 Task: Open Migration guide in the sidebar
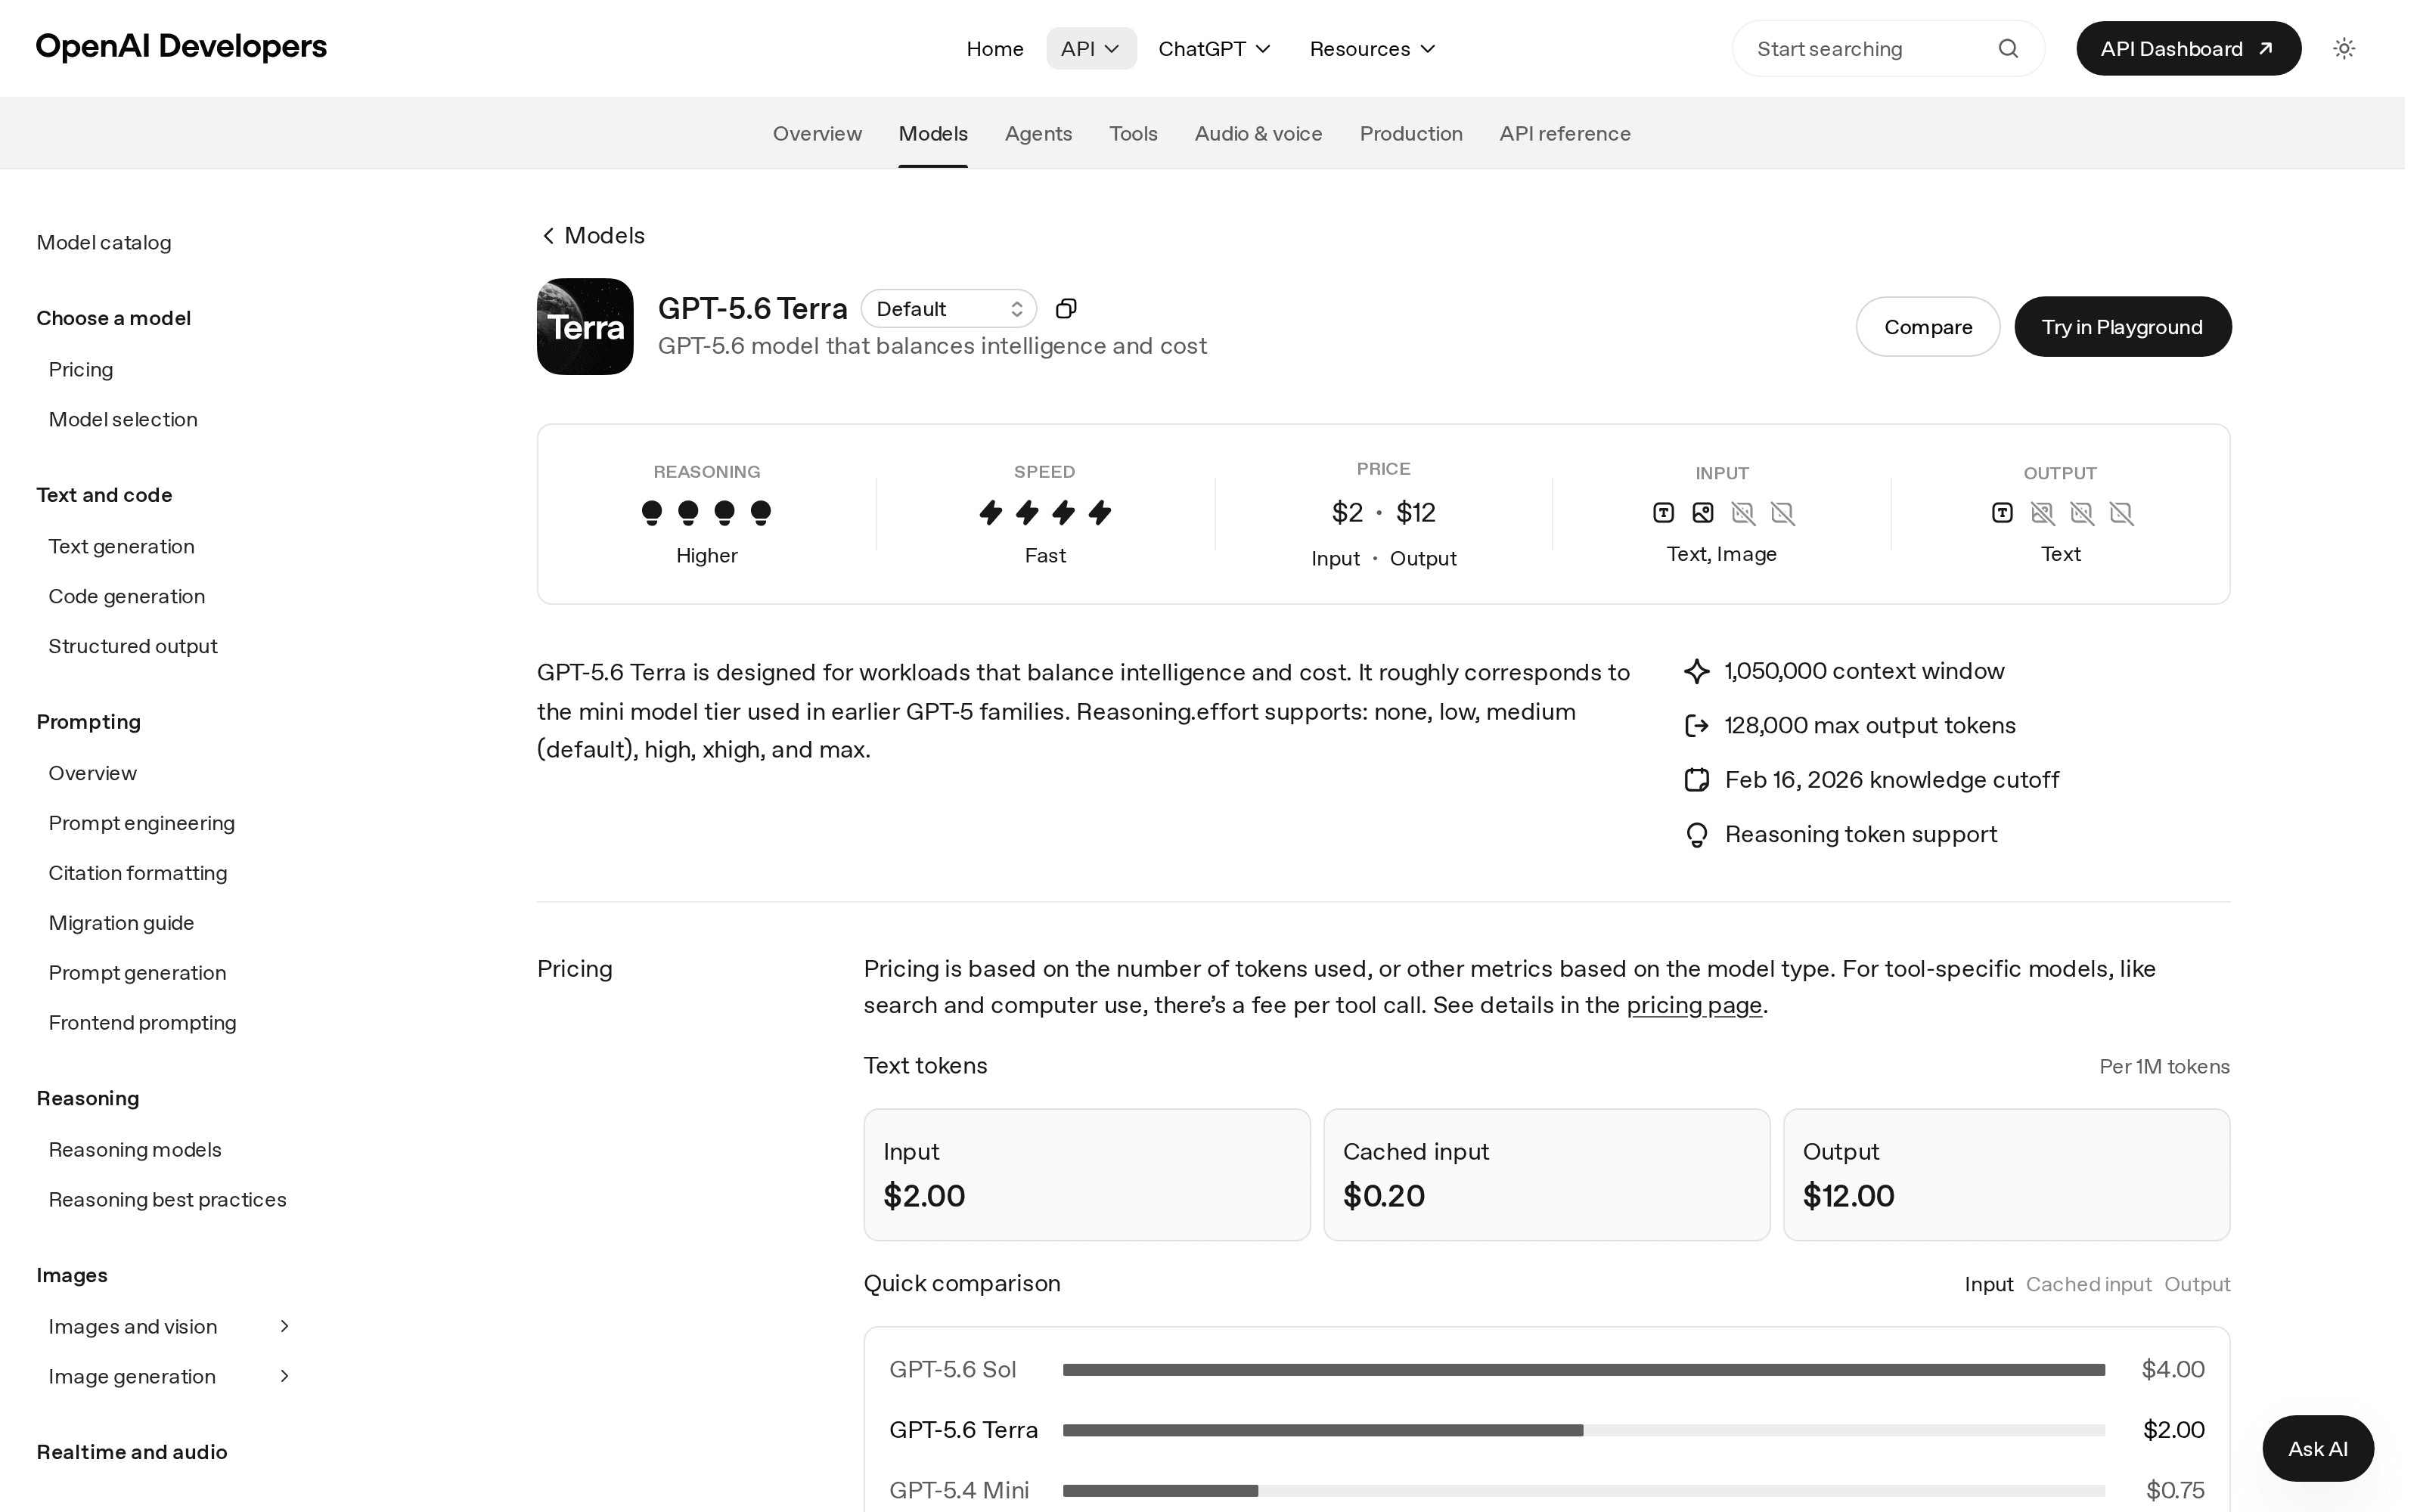click(121, 923)
